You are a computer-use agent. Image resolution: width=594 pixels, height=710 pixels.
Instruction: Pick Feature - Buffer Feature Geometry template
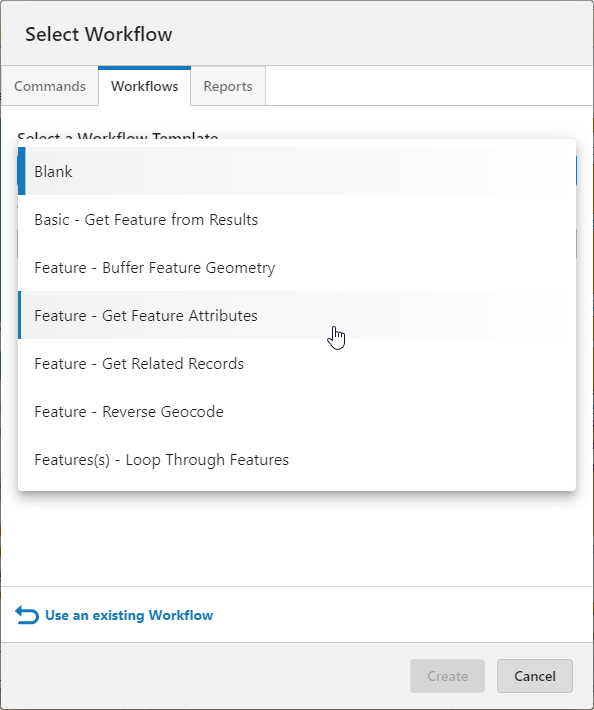click(297, 268)
